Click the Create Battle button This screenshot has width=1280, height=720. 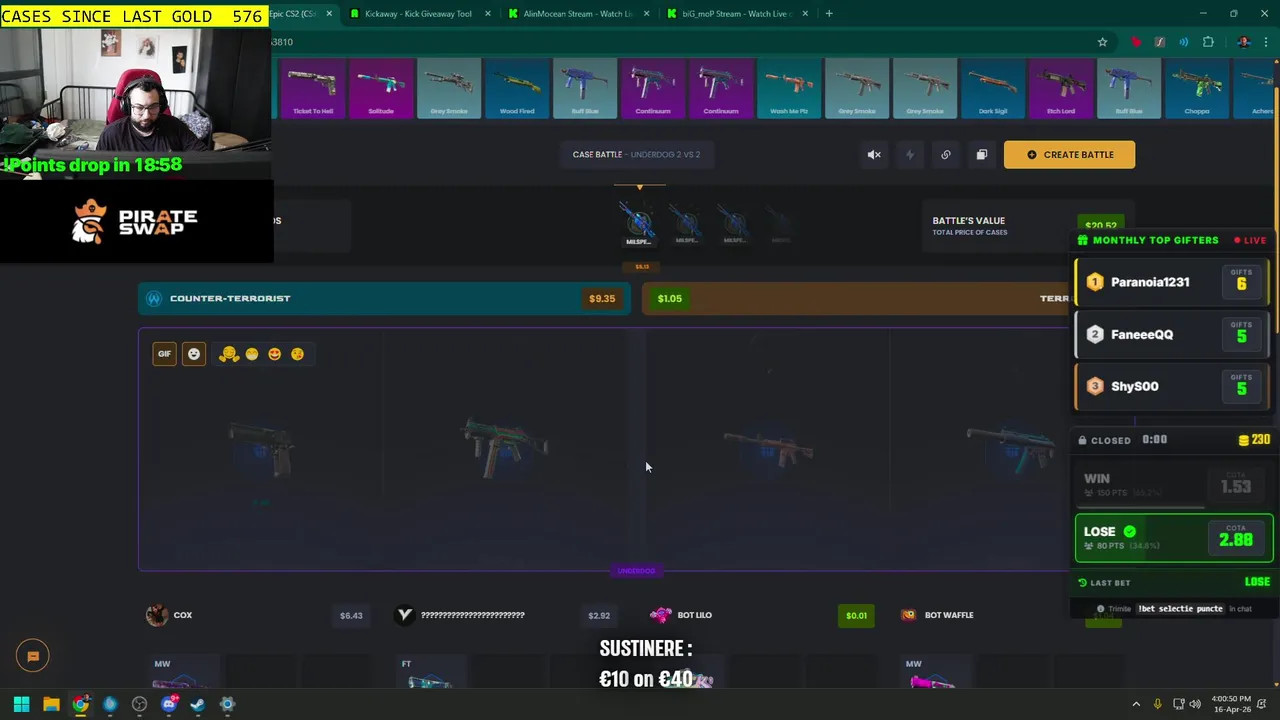coord(1069,155)
